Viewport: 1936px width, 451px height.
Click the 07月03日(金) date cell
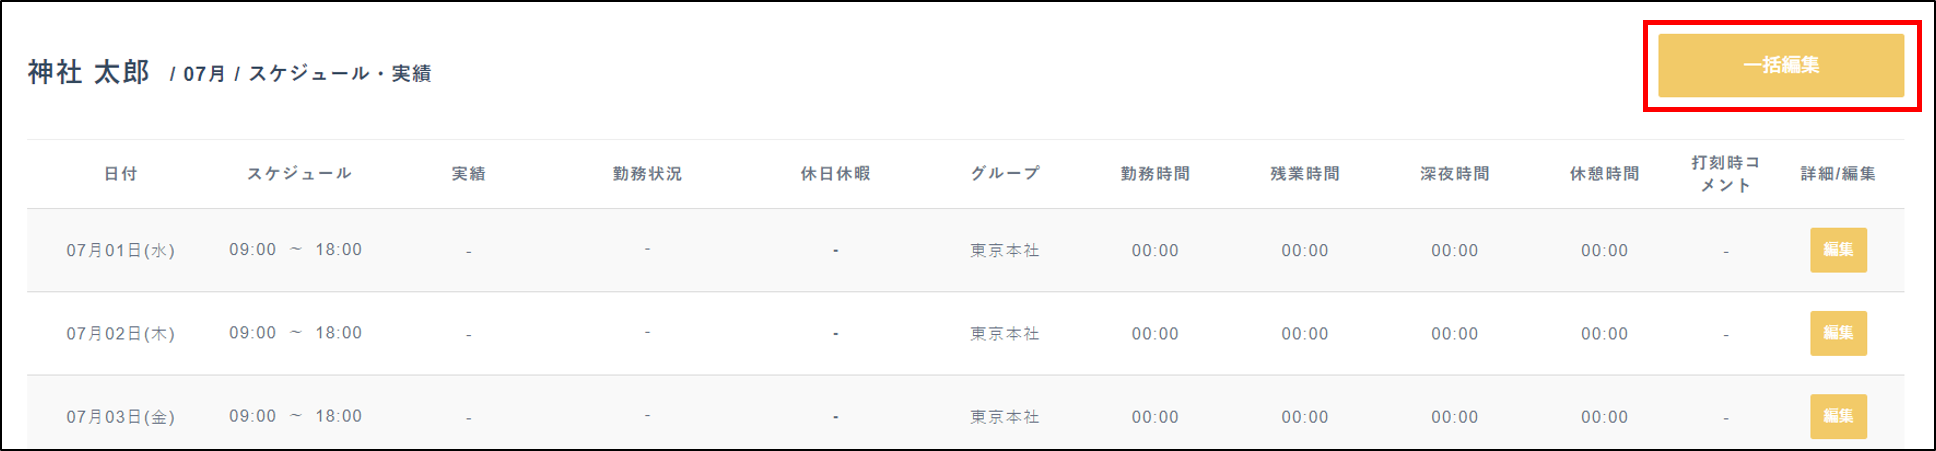click(121, 417)
